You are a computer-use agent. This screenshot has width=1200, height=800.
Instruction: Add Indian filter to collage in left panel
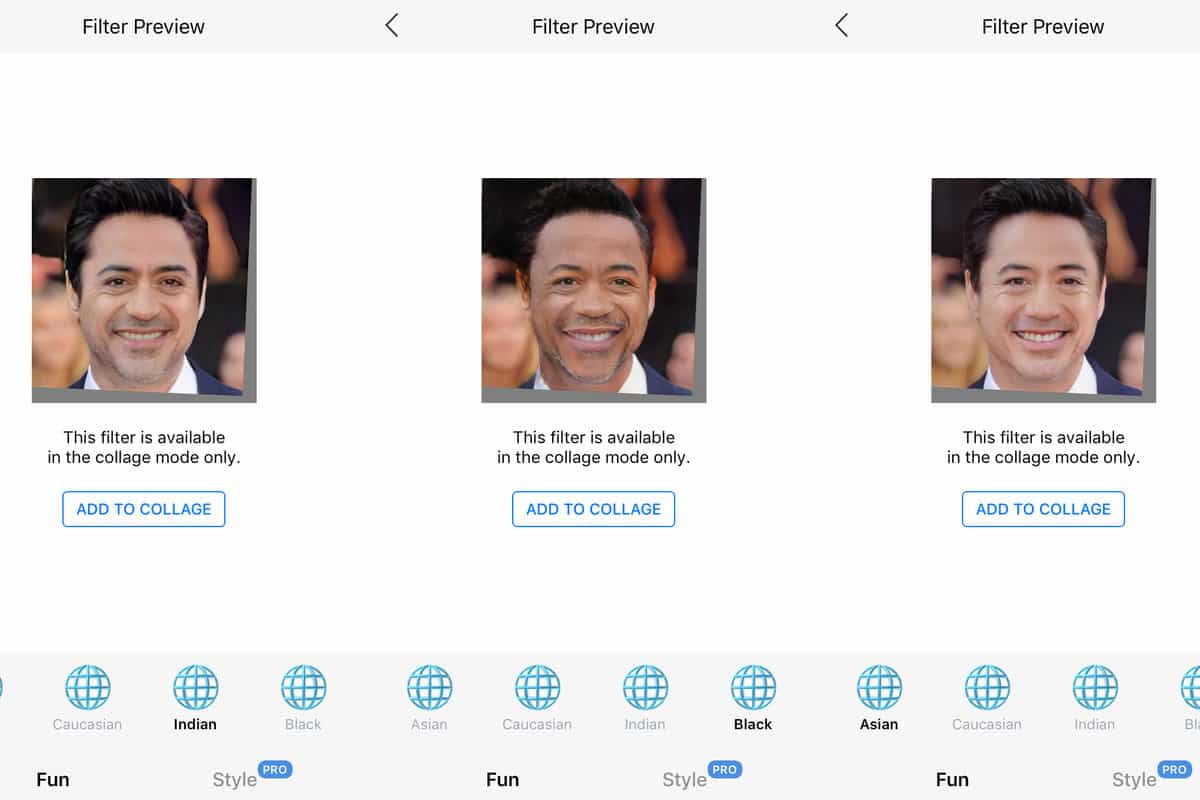point(144,509)
